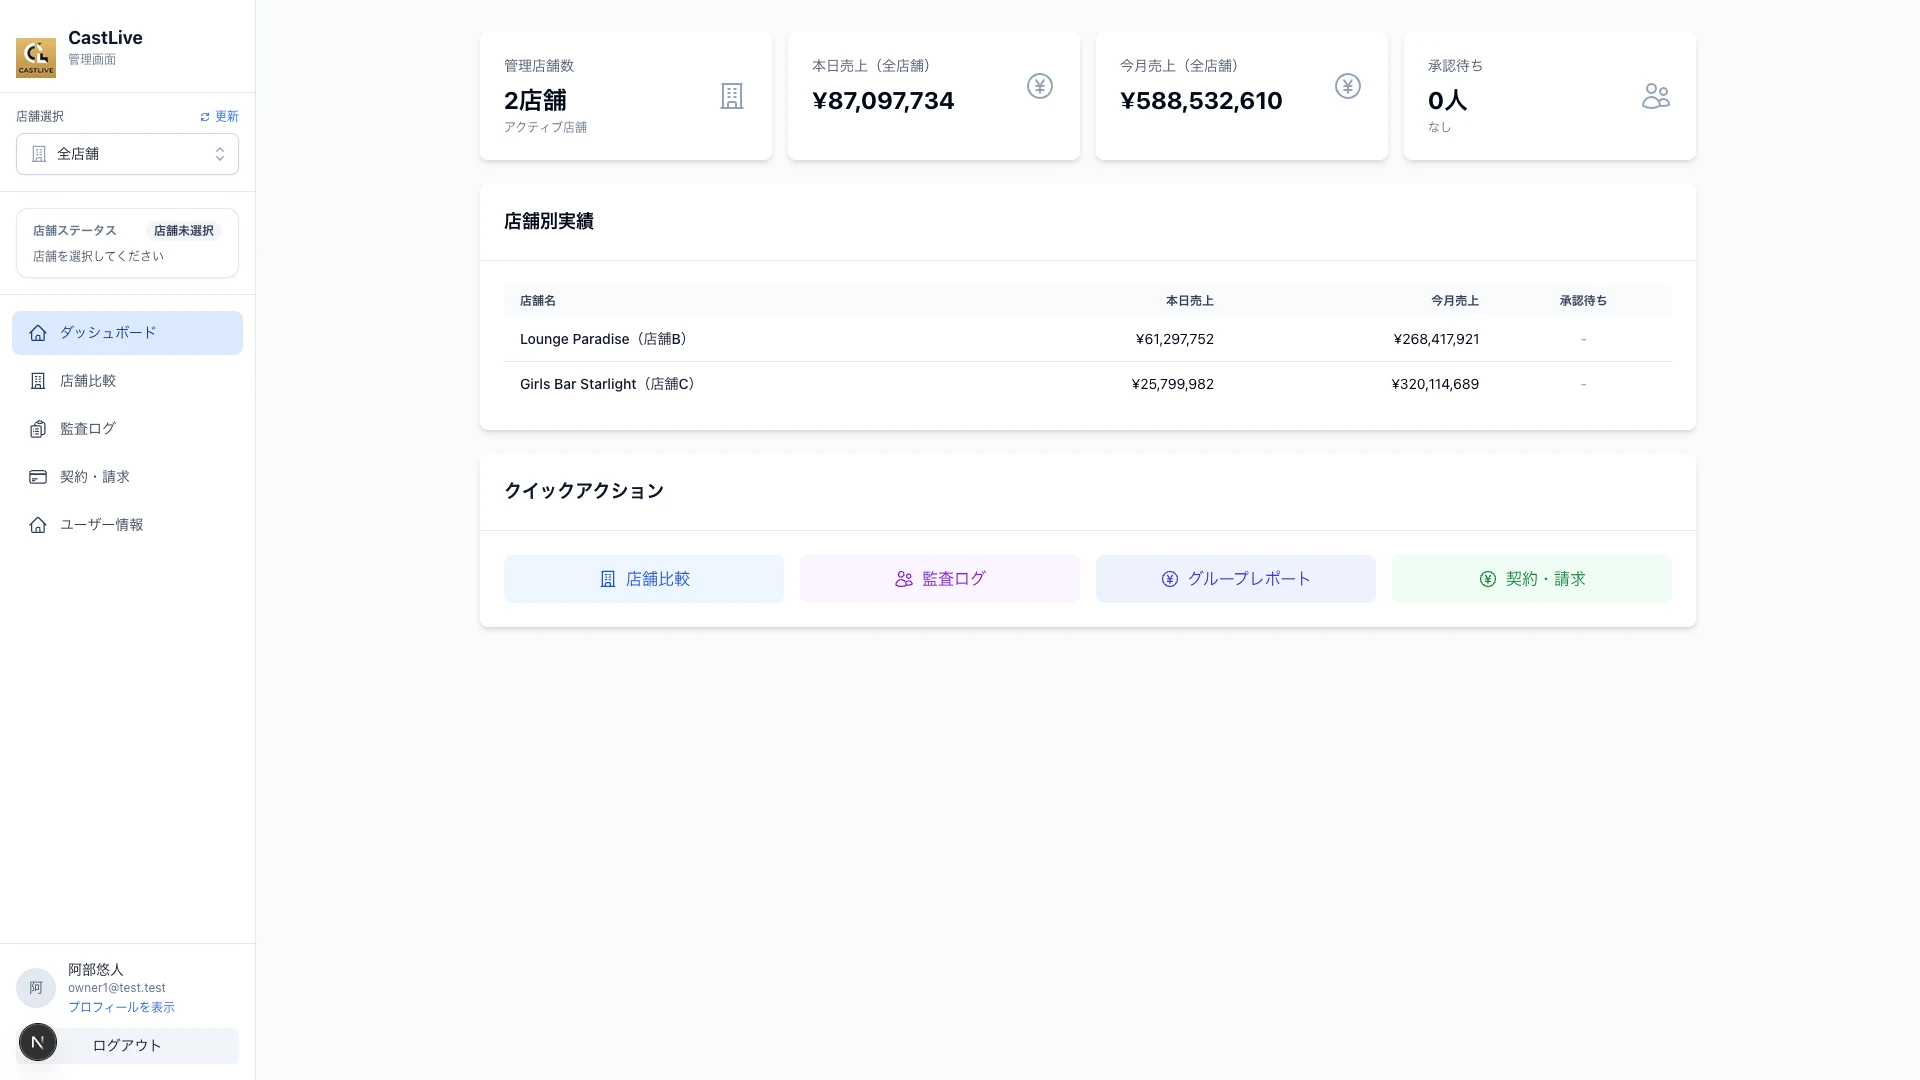Image resolution: width=1920 pixels, height=1080 pixels.
Task: Click the ダッシュボード home icon
Action: (x=38, y=333)
